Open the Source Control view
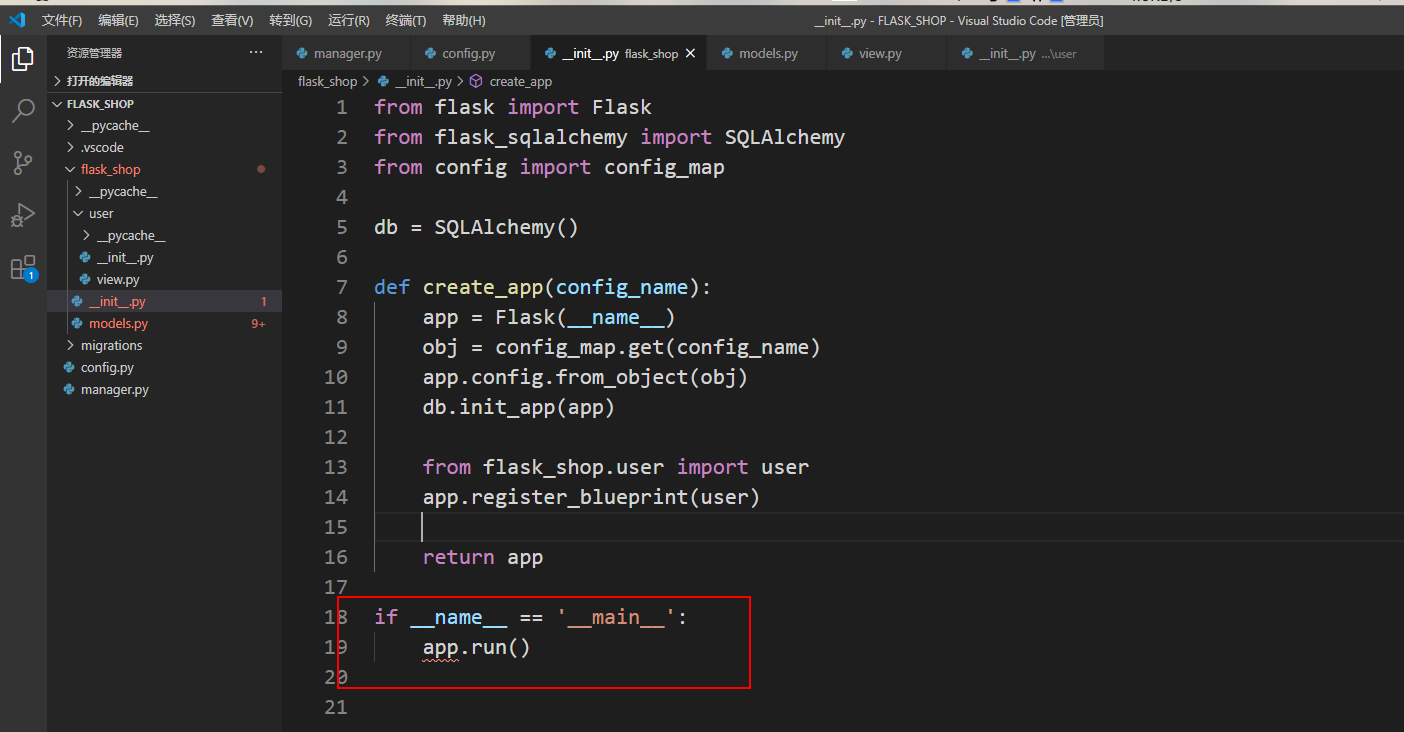The width and height of the screenshot is (1404, 732). pos(23,163)
